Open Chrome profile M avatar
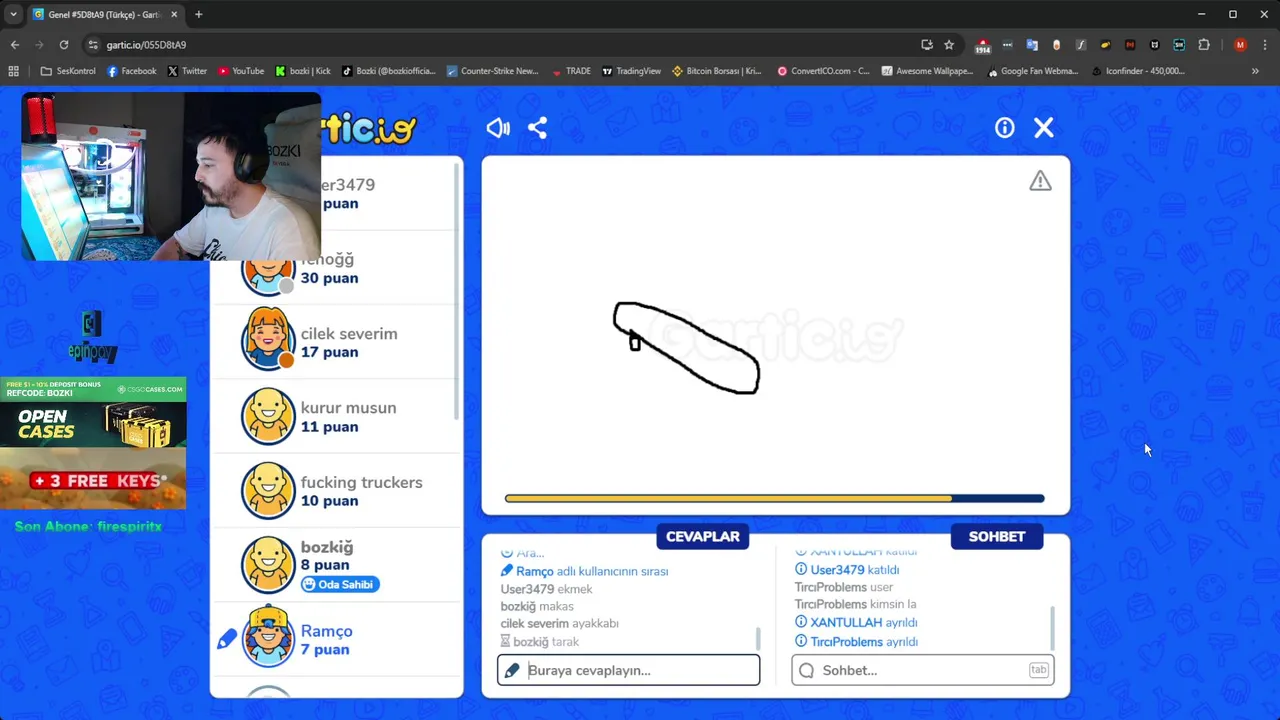The height and width of the screenshot is (720, 1280). point(1240,45)
